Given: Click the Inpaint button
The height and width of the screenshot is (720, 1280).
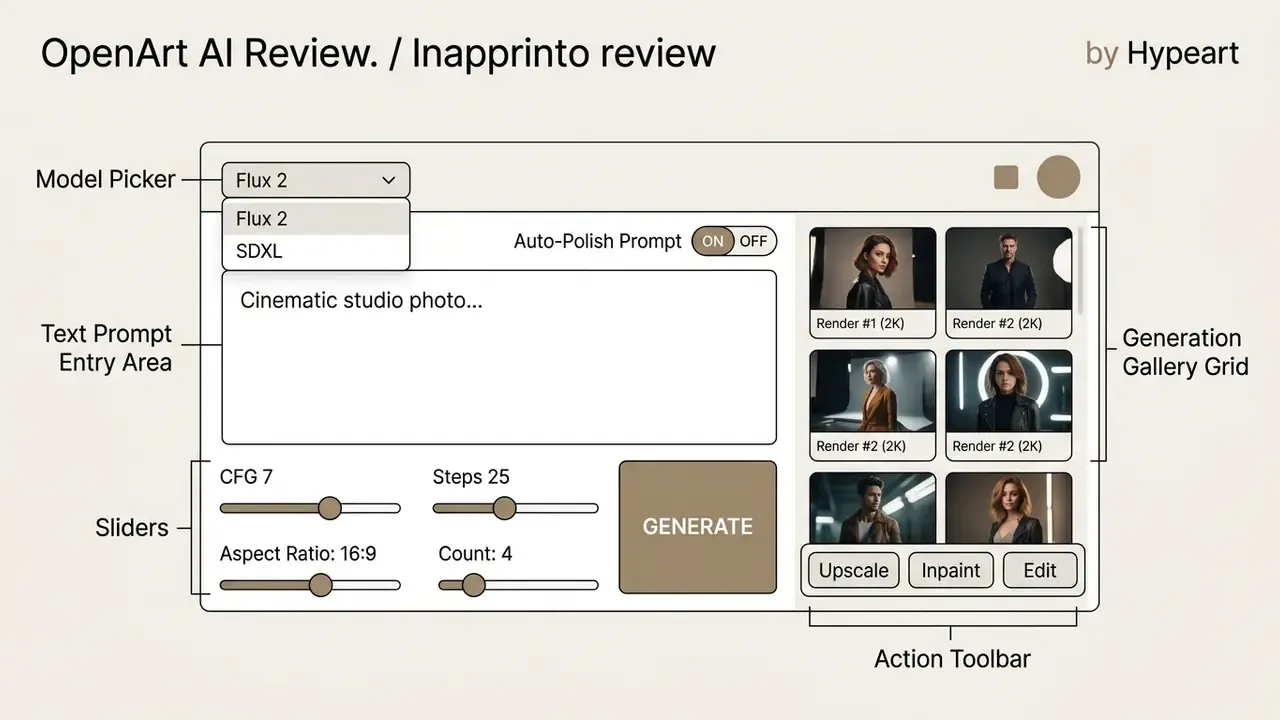Looking at the screenshot, I should [x=950, y=570].
